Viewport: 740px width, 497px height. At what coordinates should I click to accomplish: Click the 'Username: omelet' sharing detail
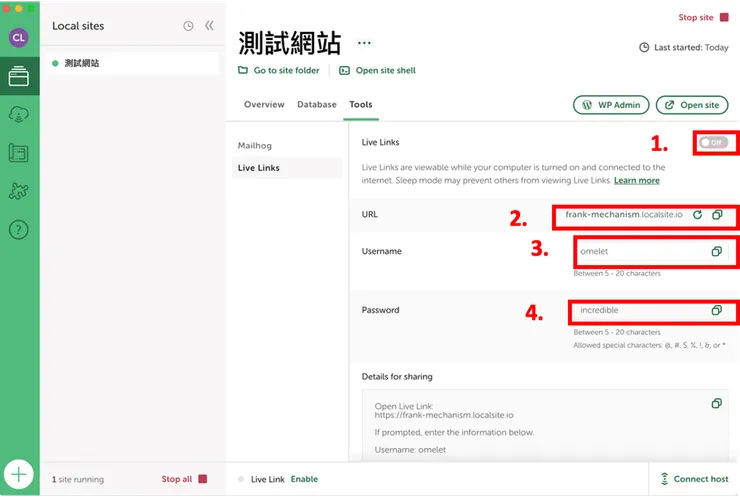coord(410,450)
